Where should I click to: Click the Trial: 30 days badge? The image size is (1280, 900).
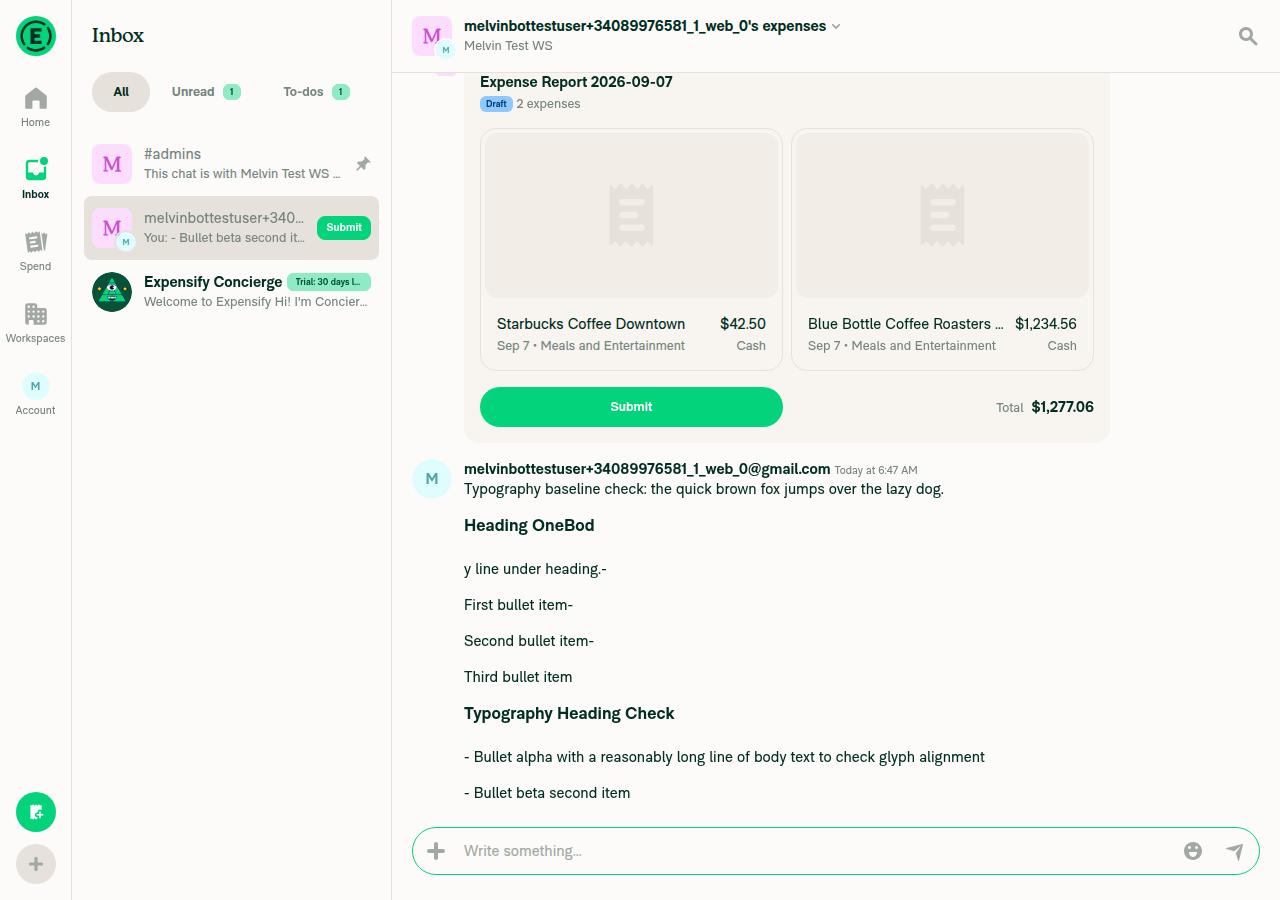(329, 282)
